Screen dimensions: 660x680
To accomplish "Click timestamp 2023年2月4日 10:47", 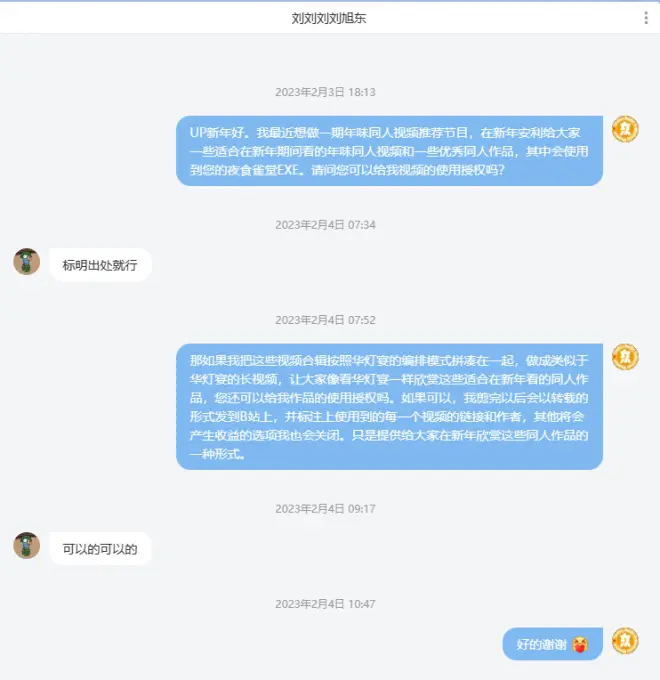I will click(x=325, y=604).
